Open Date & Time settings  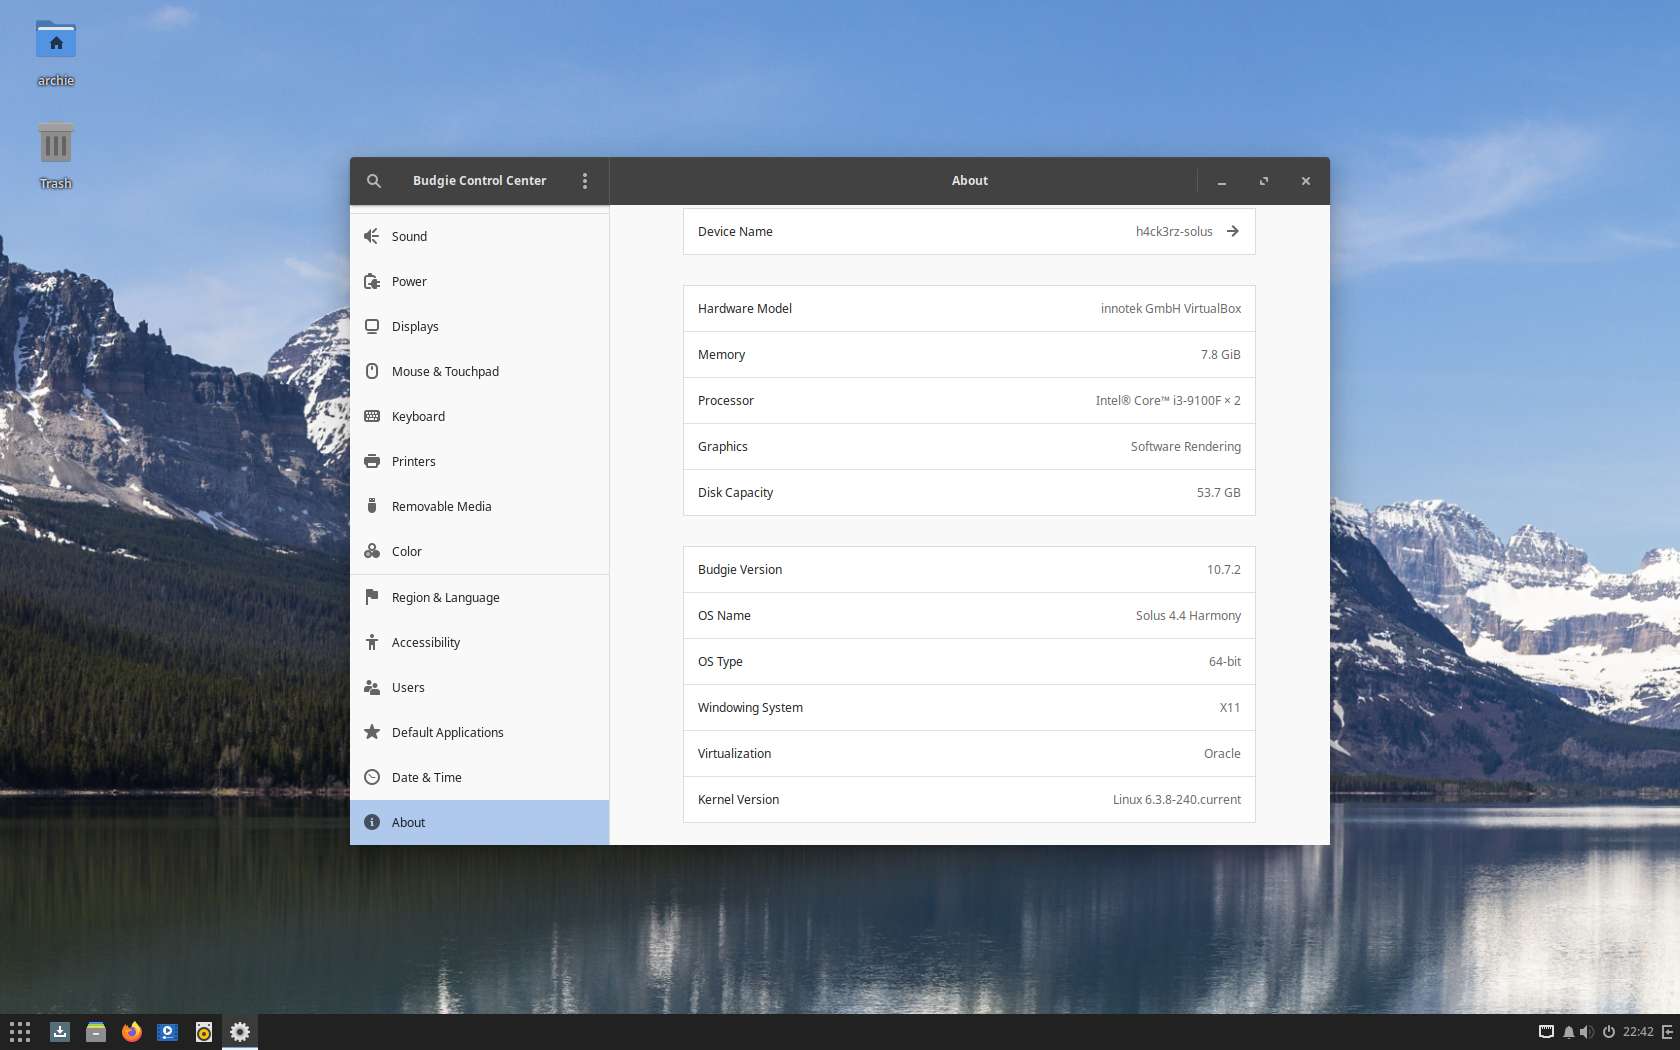479,777
